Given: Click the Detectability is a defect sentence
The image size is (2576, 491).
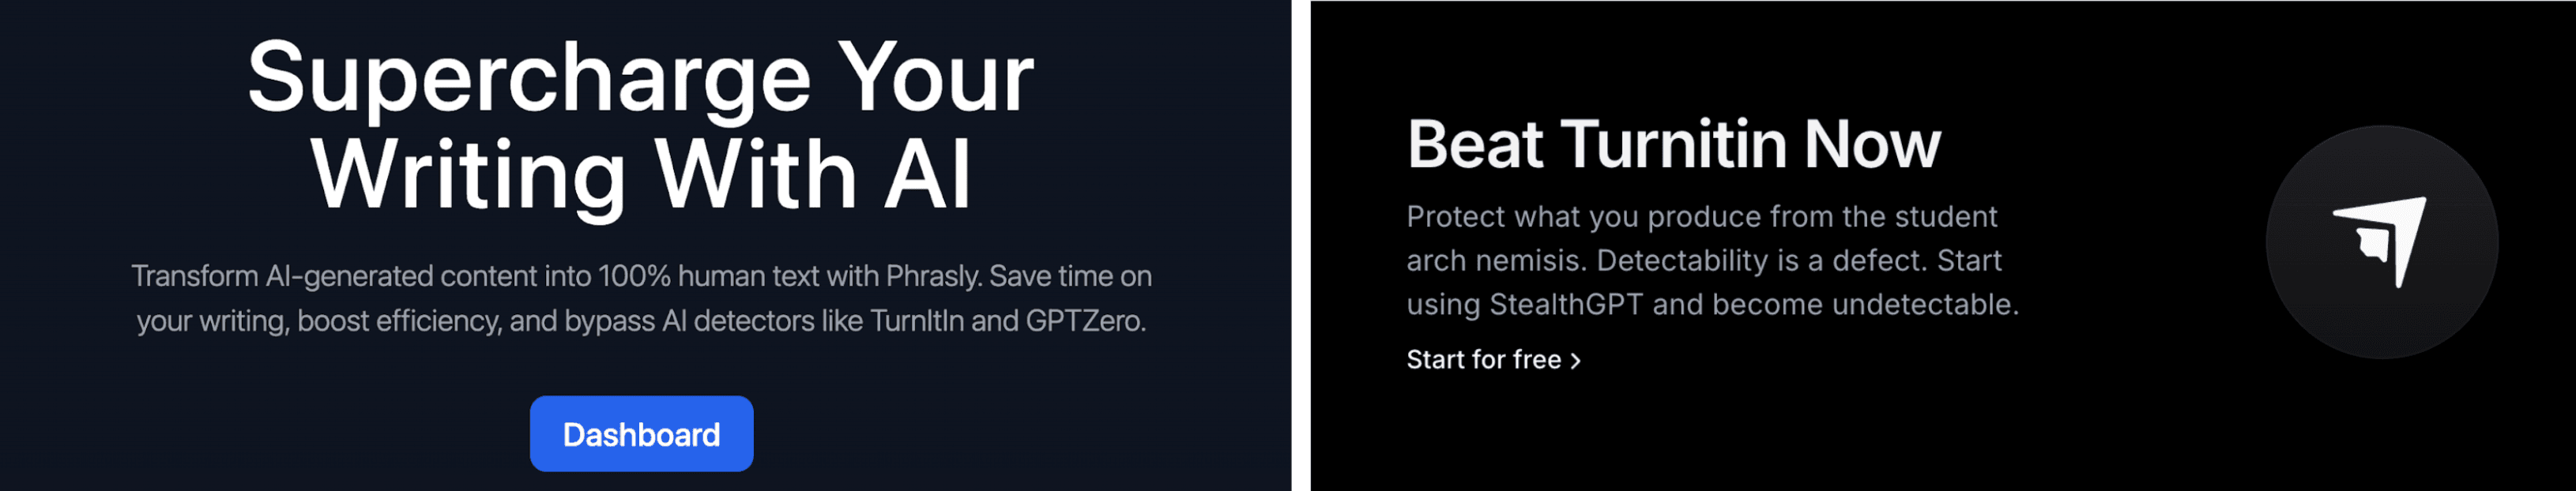Looking at the screenshot, I should 1762,260.
